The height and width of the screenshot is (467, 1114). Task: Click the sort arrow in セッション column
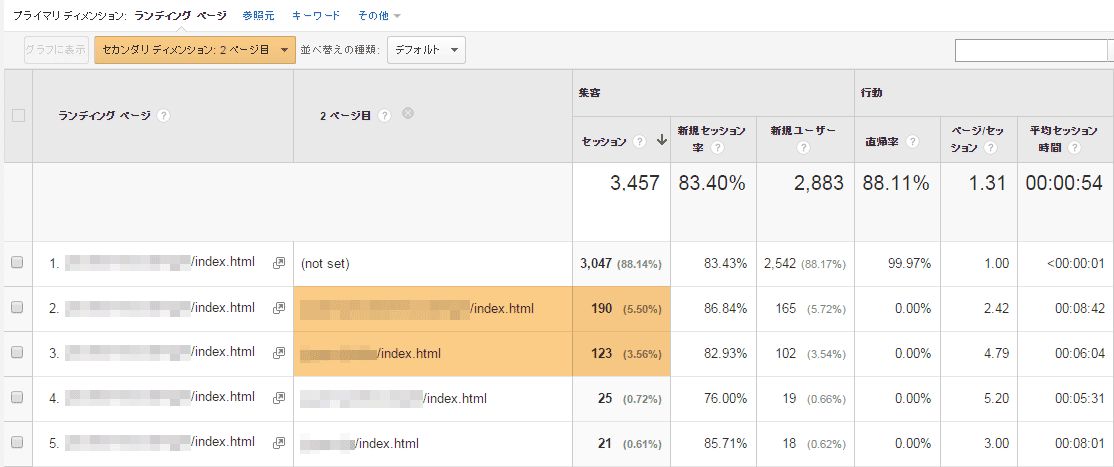tap(661, 142)
